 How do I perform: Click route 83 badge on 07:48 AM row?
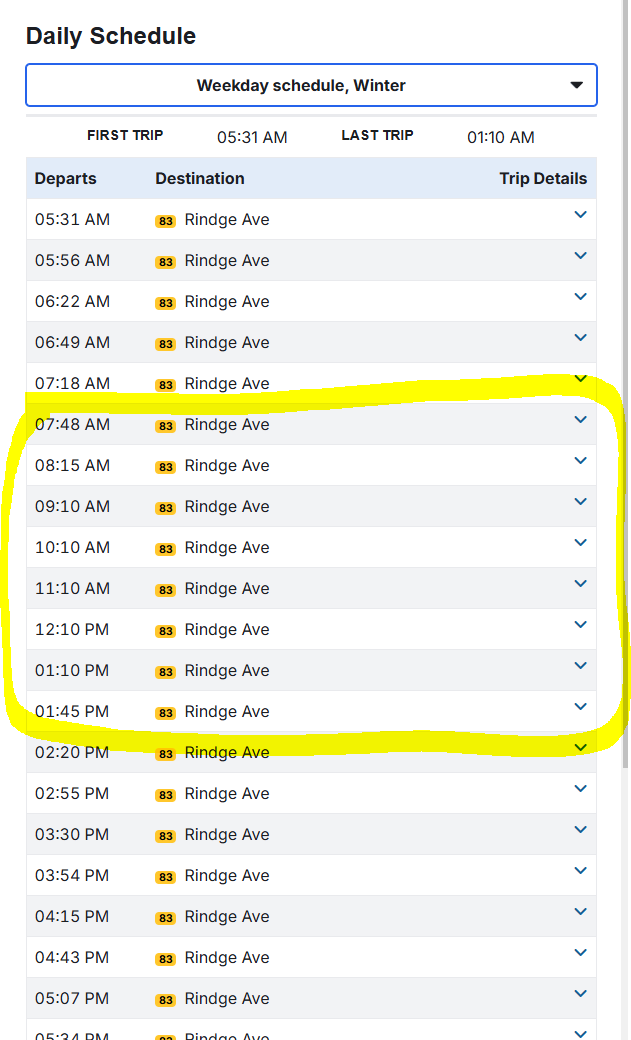[x=166, y=426]
